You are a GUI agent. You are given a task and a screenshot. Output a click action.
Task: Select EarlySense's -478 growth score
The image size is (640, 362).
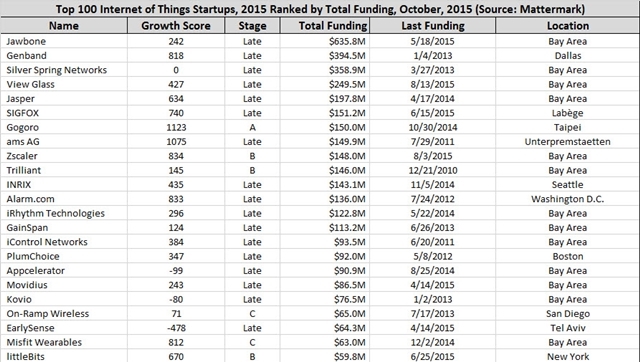click(x=176, y=328)
